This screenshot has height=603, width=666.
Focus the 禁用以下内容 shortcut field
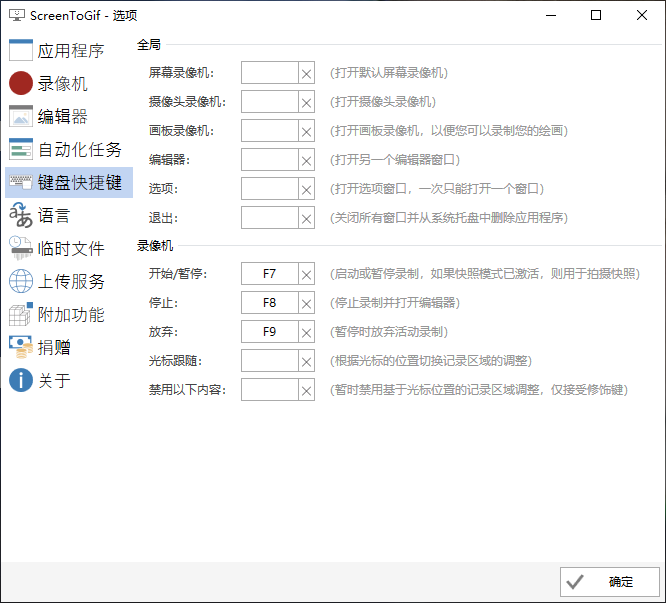pos(270,390)
